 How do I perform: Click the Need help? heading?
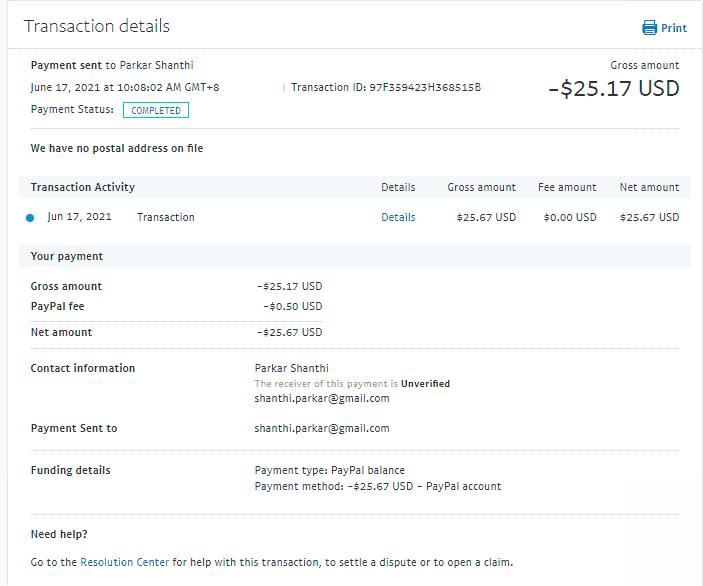pos(59,534)
